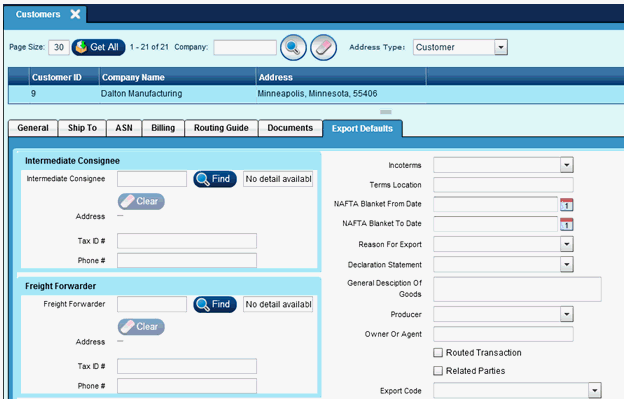Find an Intermediate Consignee
Image resolution: width=624 pixels, height=399 pixels.
215,179
